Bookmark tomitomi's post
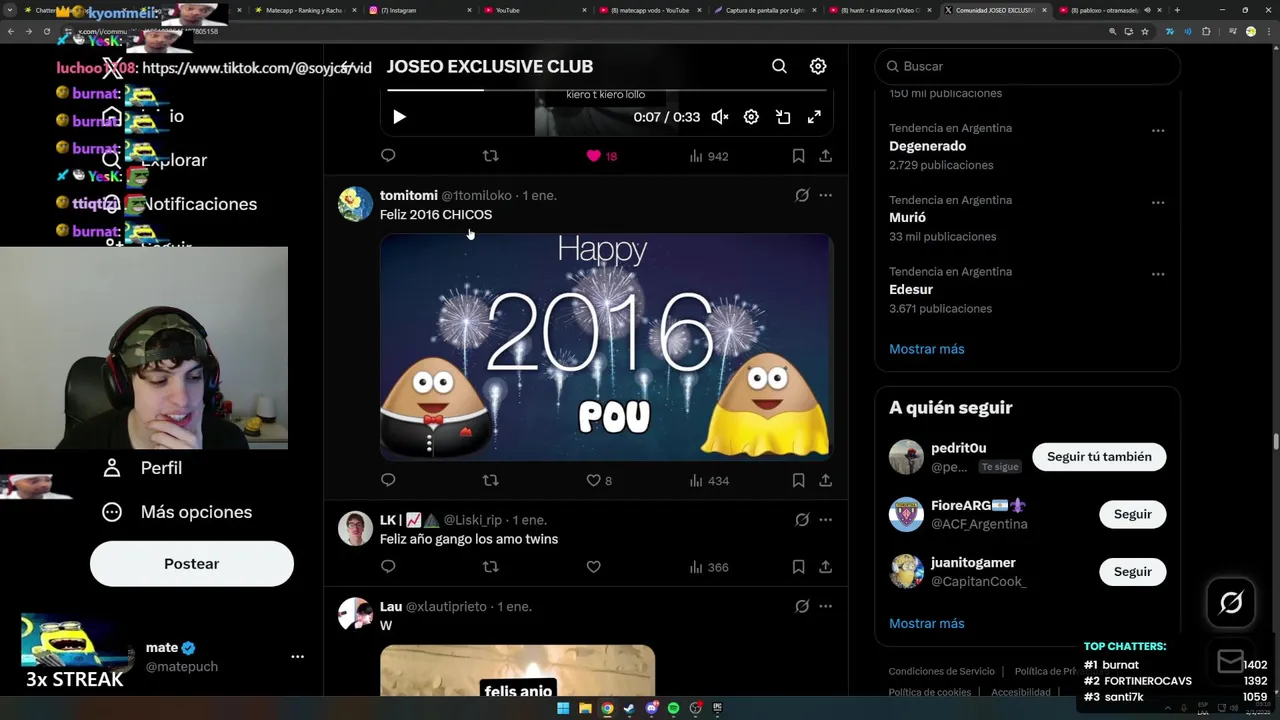 click(x=798, y=480)
